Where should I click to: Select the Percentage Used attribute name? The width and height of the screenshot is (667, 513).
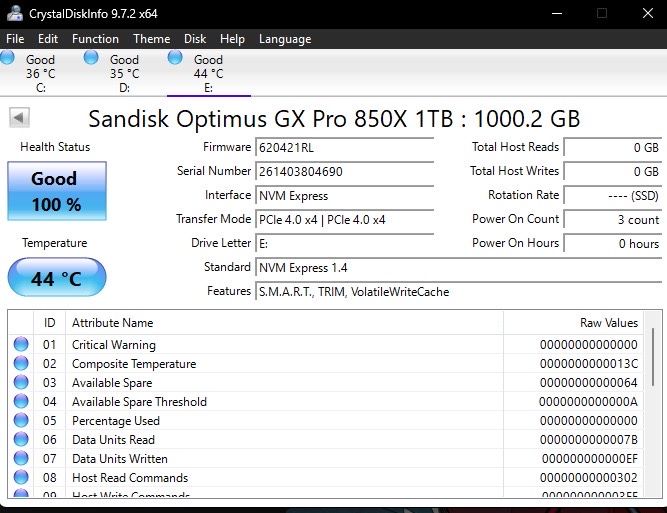pos(116,421)
